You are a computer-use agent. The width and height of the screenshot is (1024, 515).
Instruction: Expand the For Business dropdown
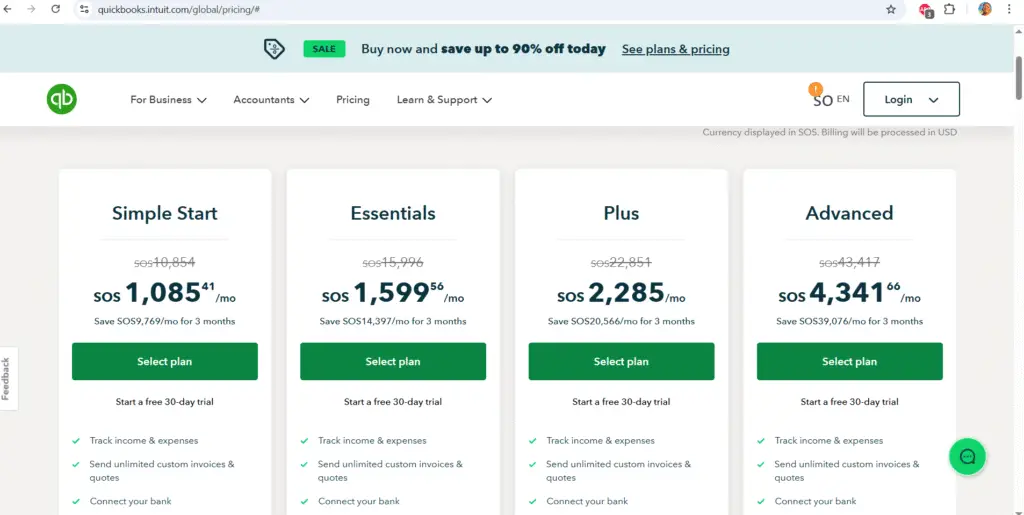point(168,100)
